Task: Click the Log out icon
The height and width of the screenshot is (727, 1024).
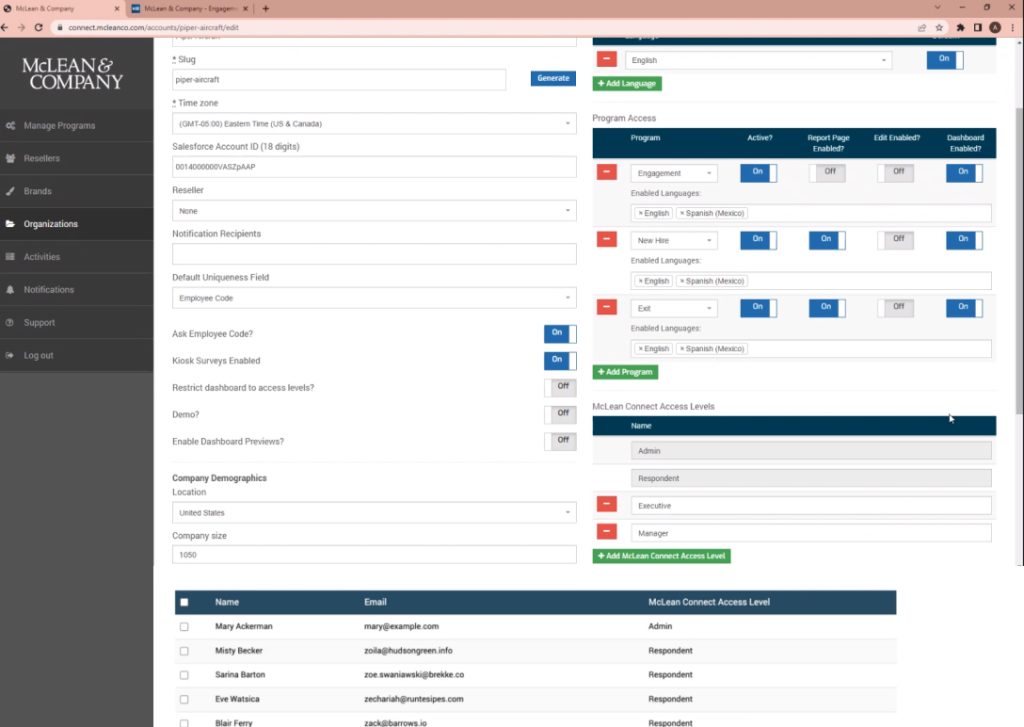Action: click(x=10, y=355)
